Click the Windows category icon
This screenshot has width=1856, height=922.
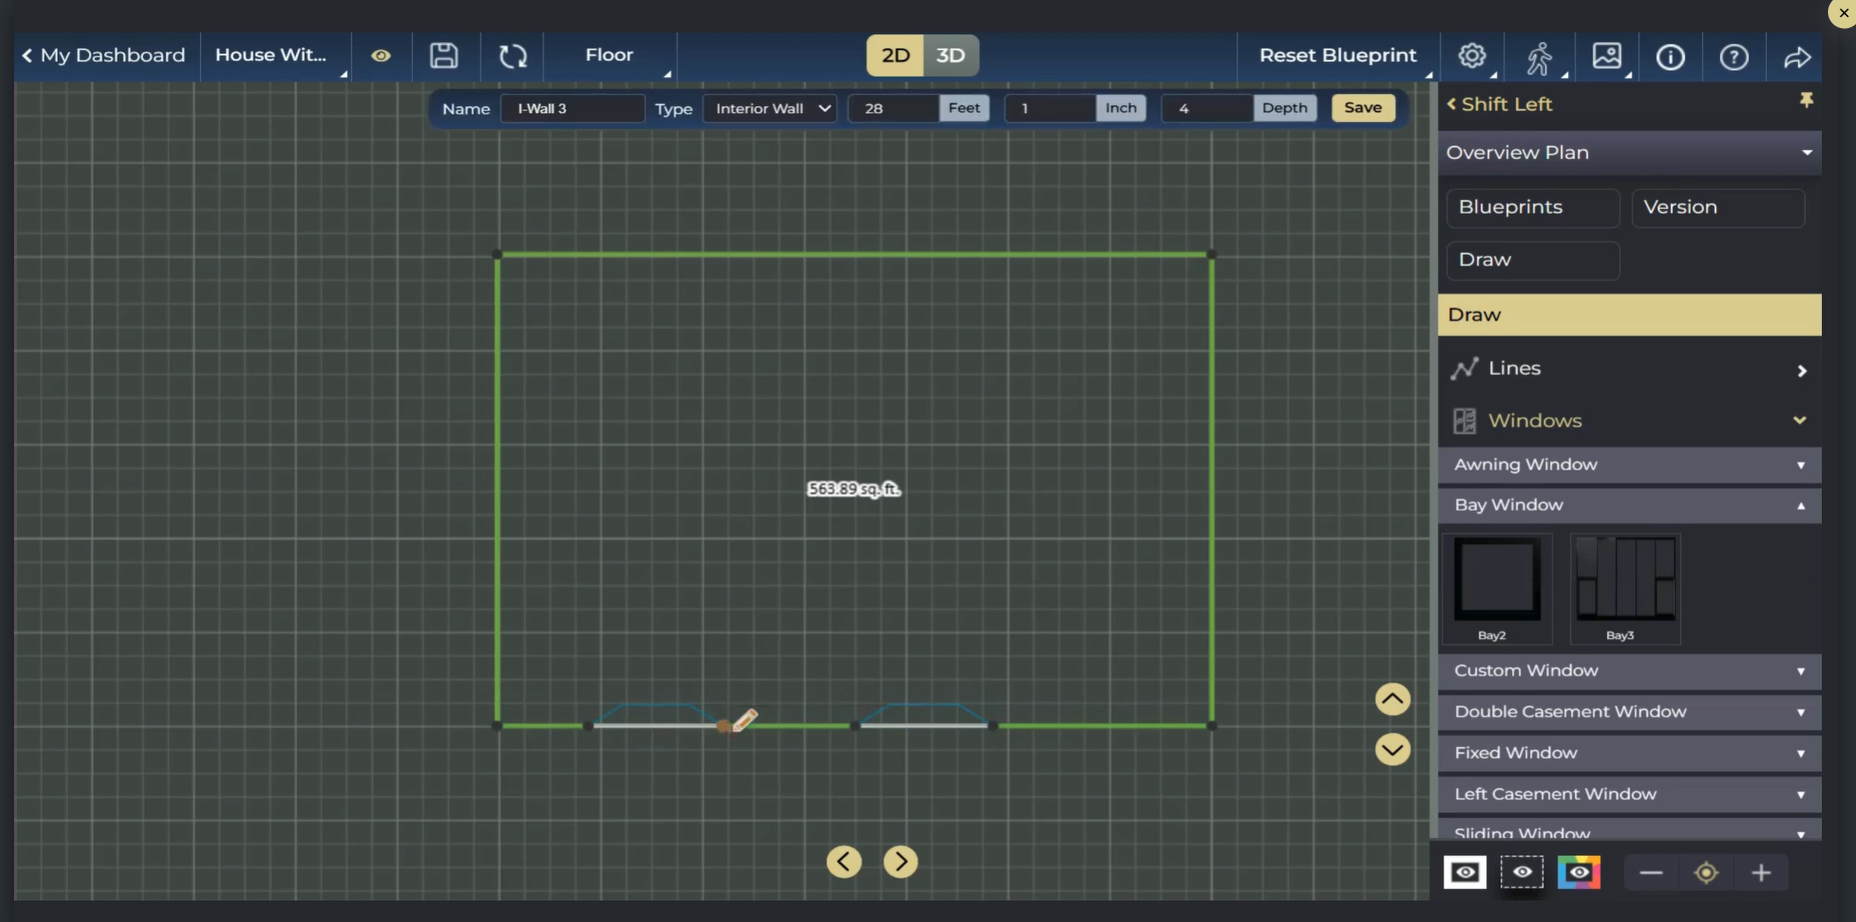1464,421
